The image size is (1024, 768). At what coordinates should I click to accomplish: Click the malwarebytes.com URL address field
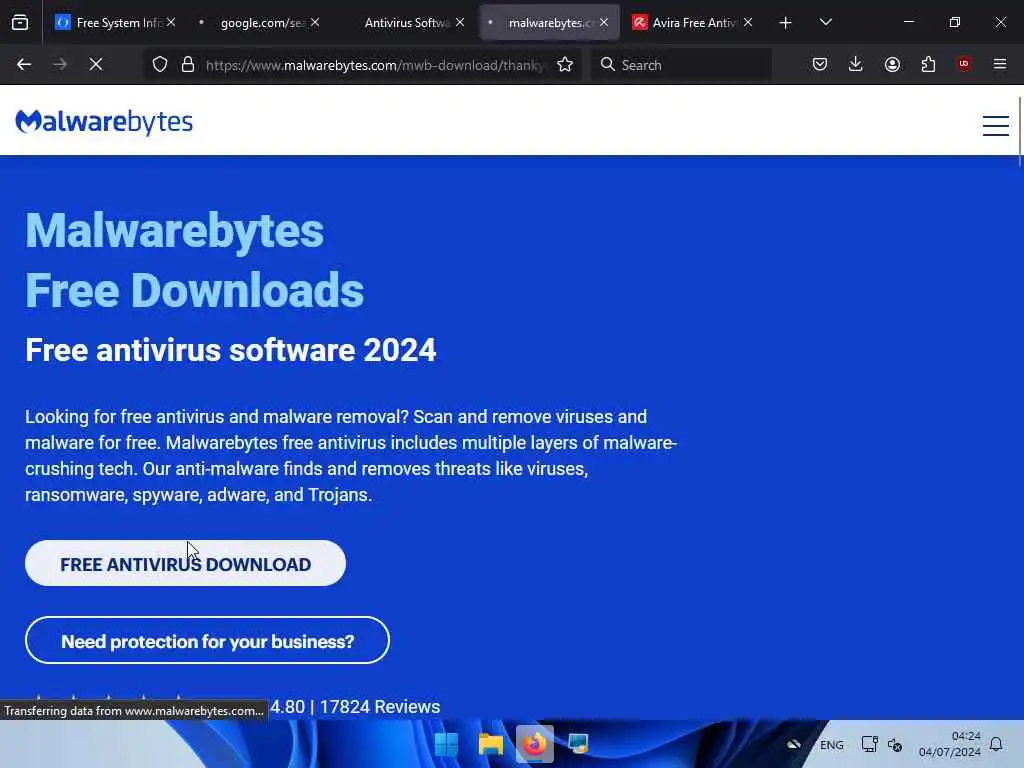pos(374,65)
